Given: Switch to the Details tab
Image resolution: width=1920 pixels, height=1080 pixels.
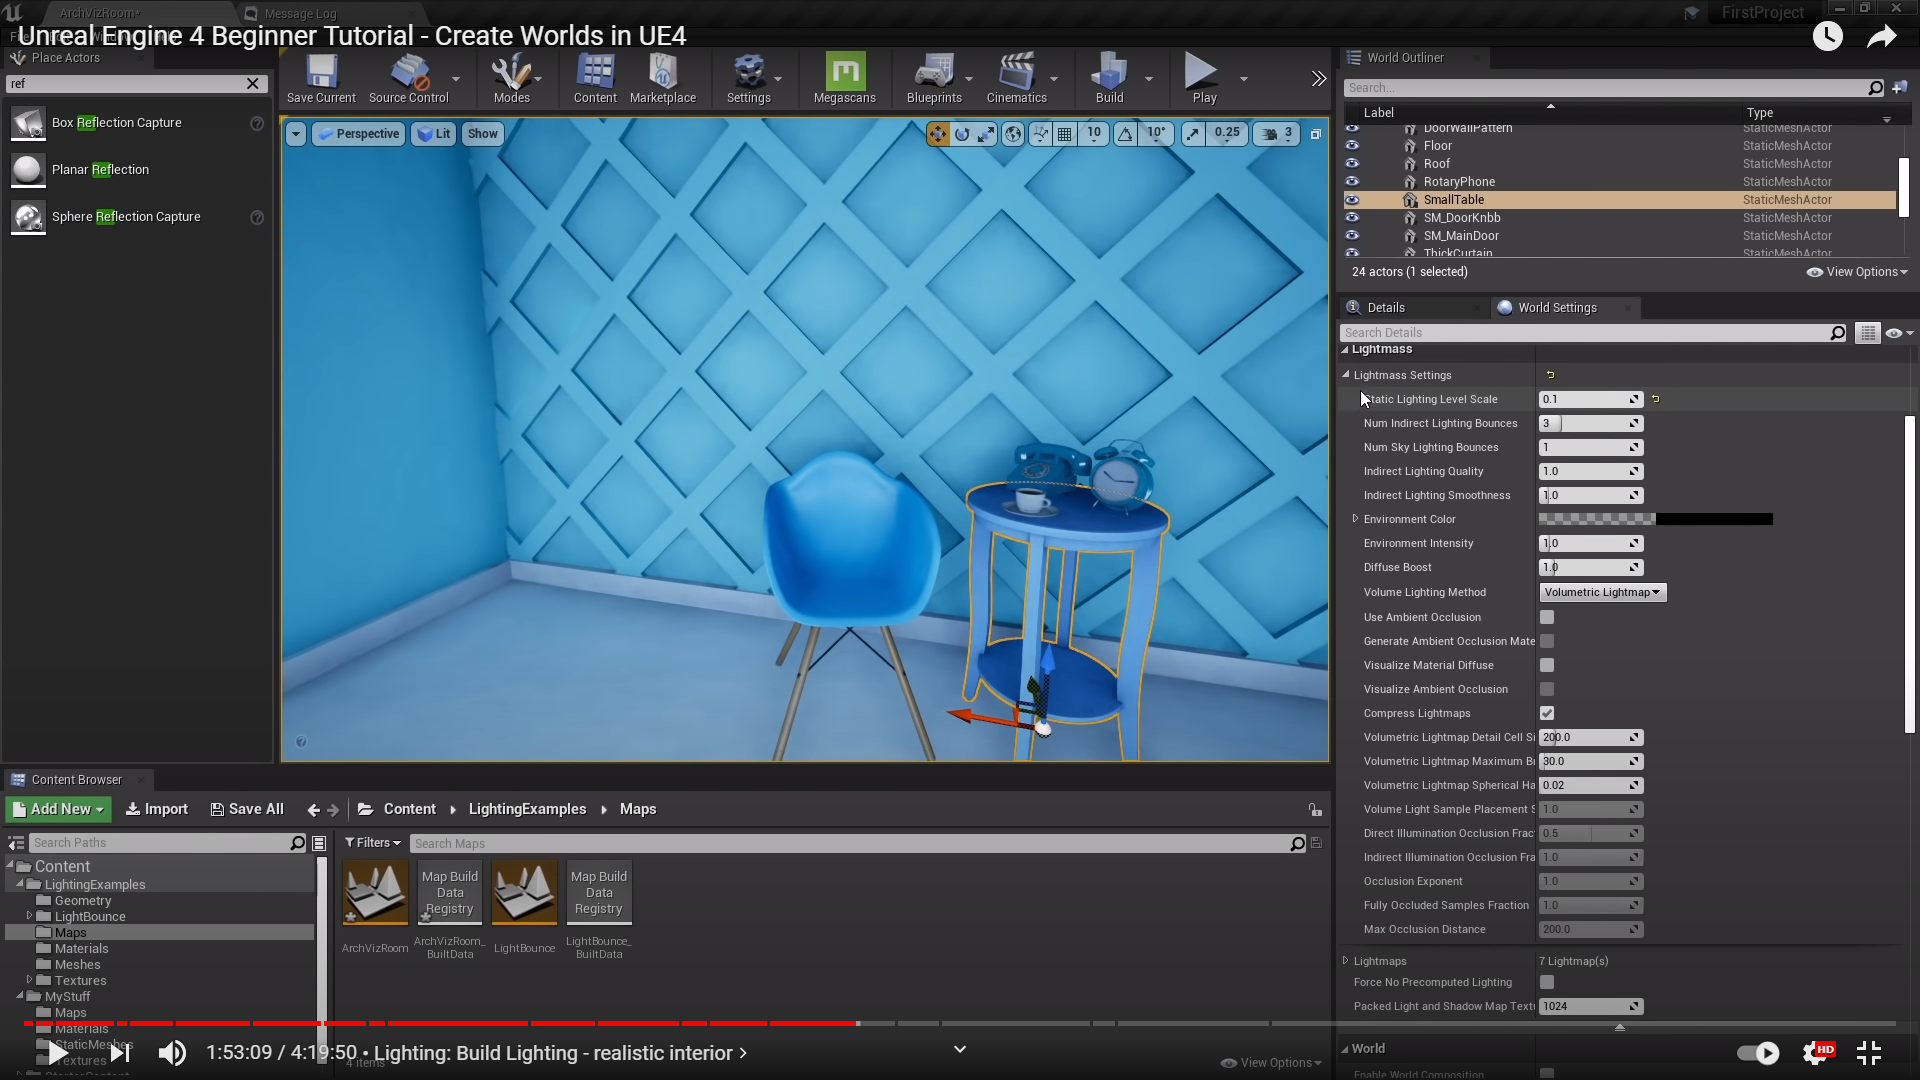Looking at the screenshot, I should tap(1386, 308).
